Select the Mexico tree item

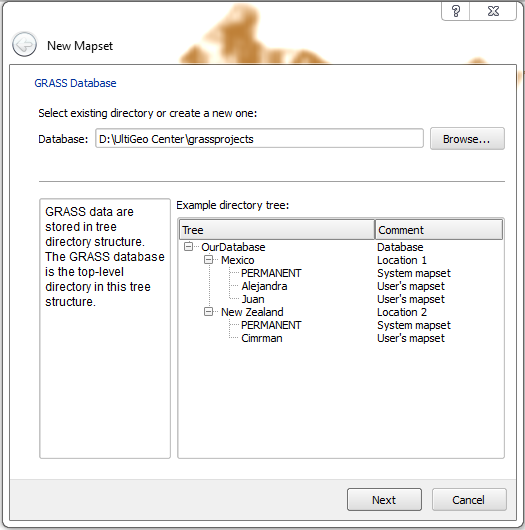[x=238, y=260]
